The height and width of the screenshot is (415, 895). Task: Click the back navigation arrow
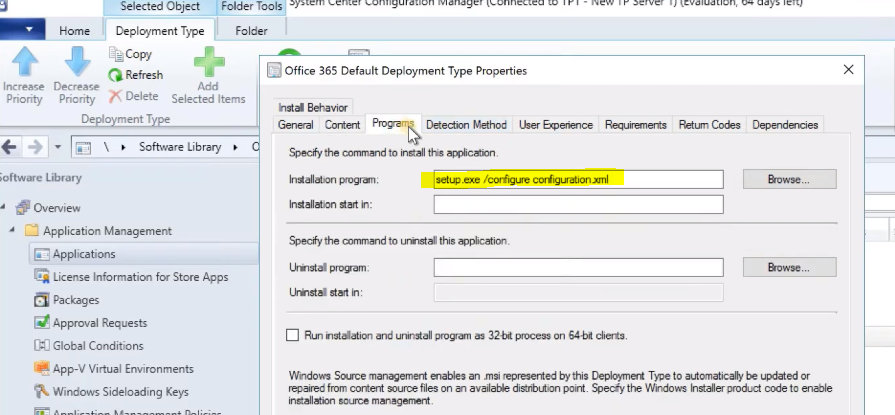[9, 147]
